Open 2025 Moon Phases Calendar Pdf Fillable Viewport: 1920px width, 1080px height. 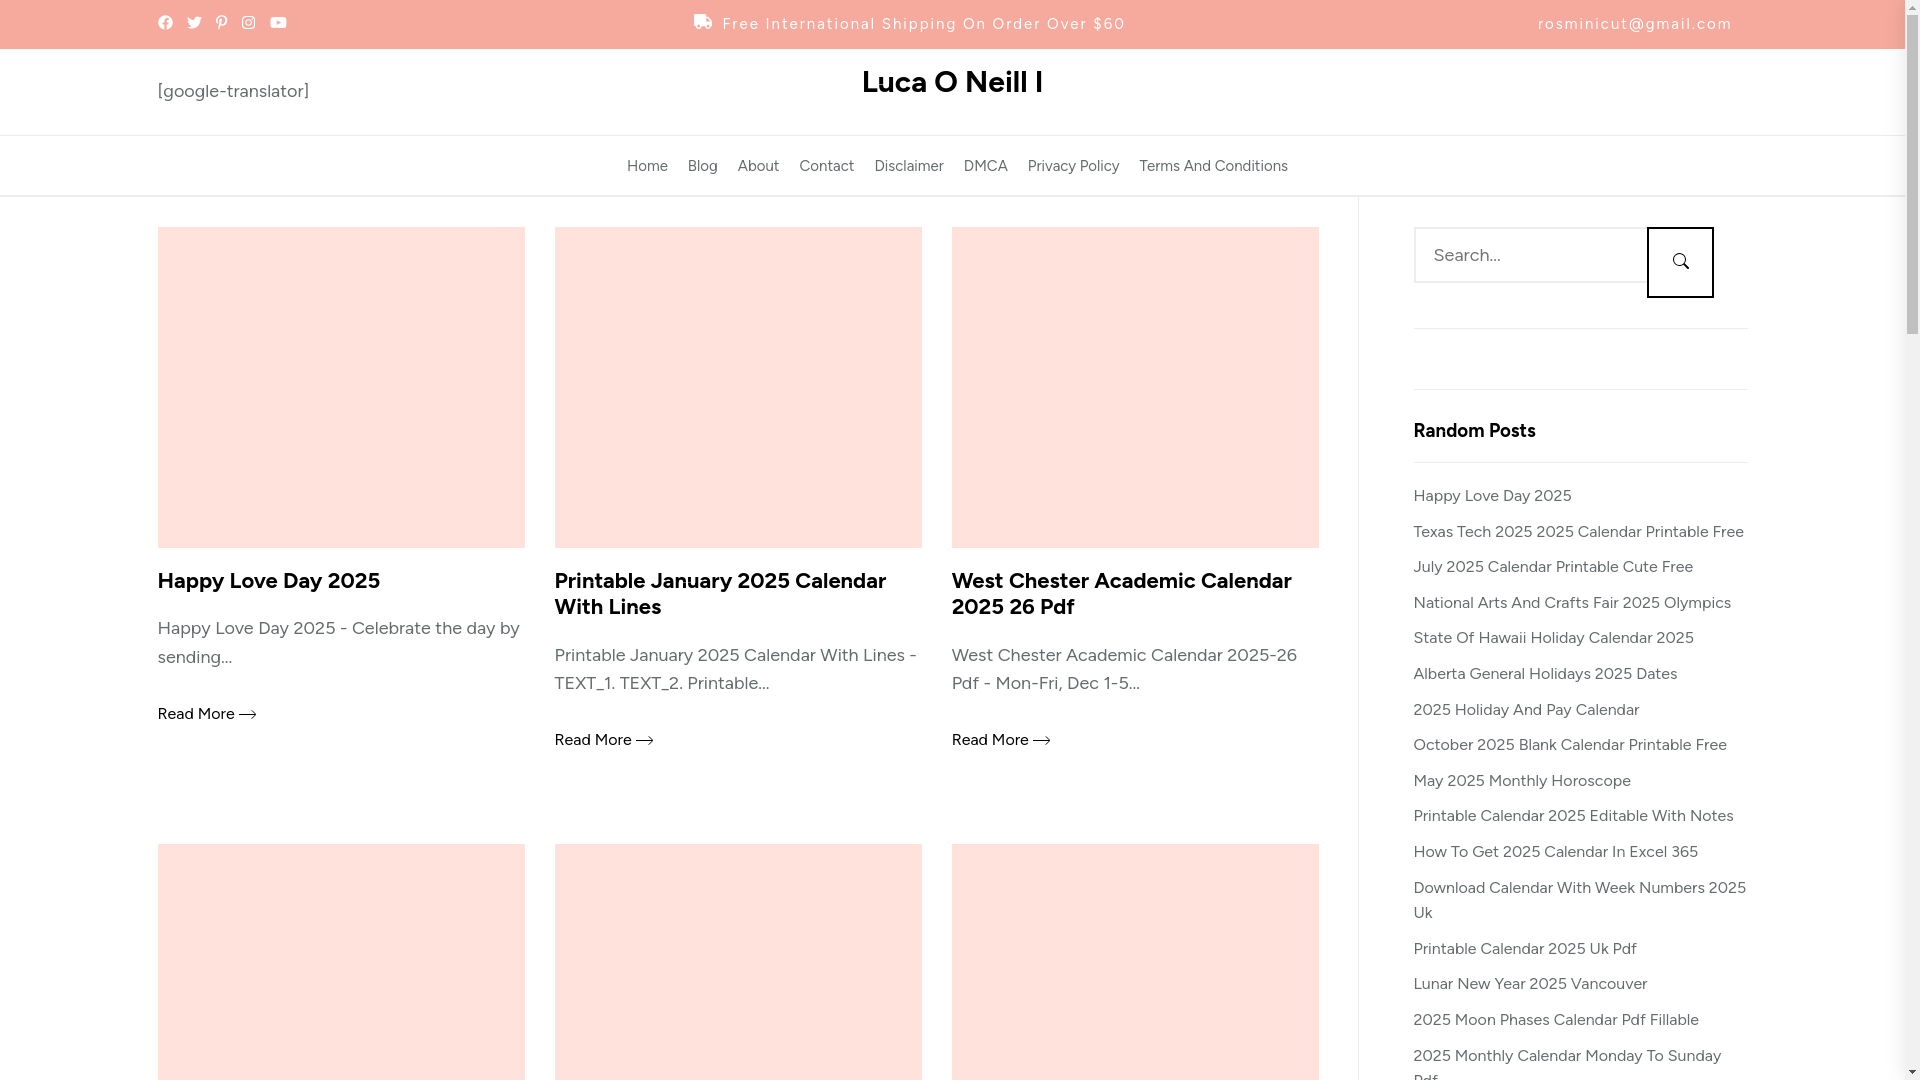coord(1556,1020)
